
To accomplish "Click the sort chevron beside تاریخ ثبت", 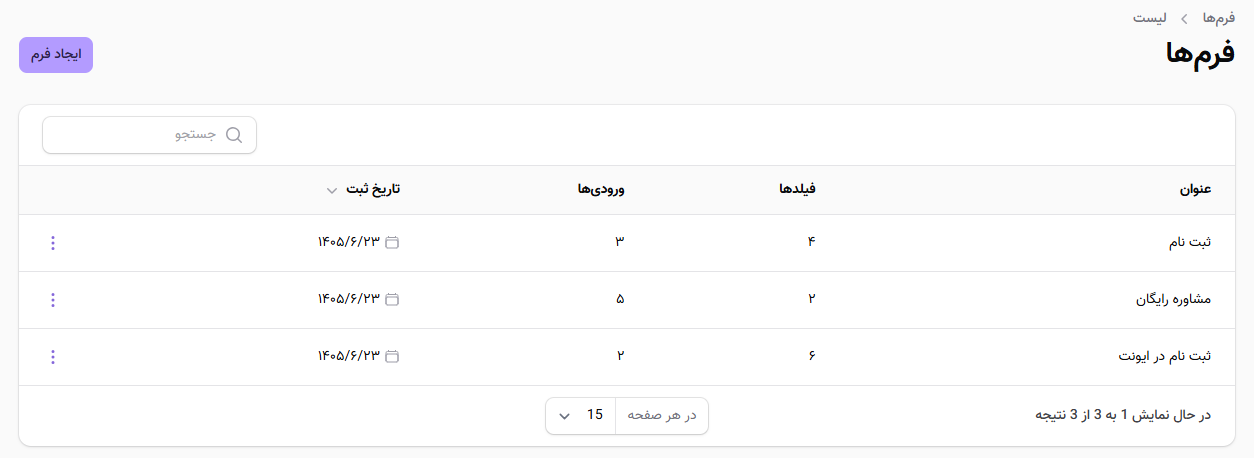I will coord(332,191).
